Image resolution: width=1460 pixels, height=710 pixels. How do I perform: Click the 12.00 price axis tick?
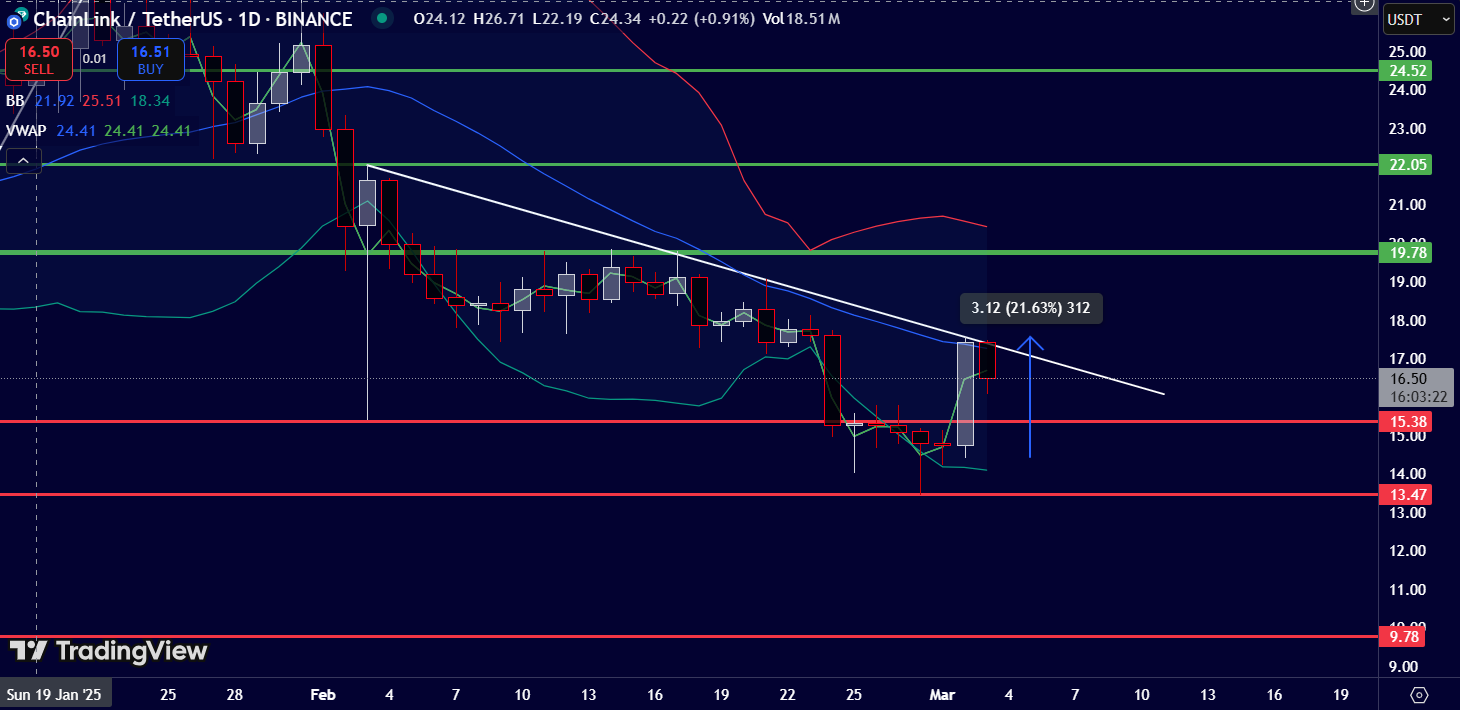[x=1407, y=551]
